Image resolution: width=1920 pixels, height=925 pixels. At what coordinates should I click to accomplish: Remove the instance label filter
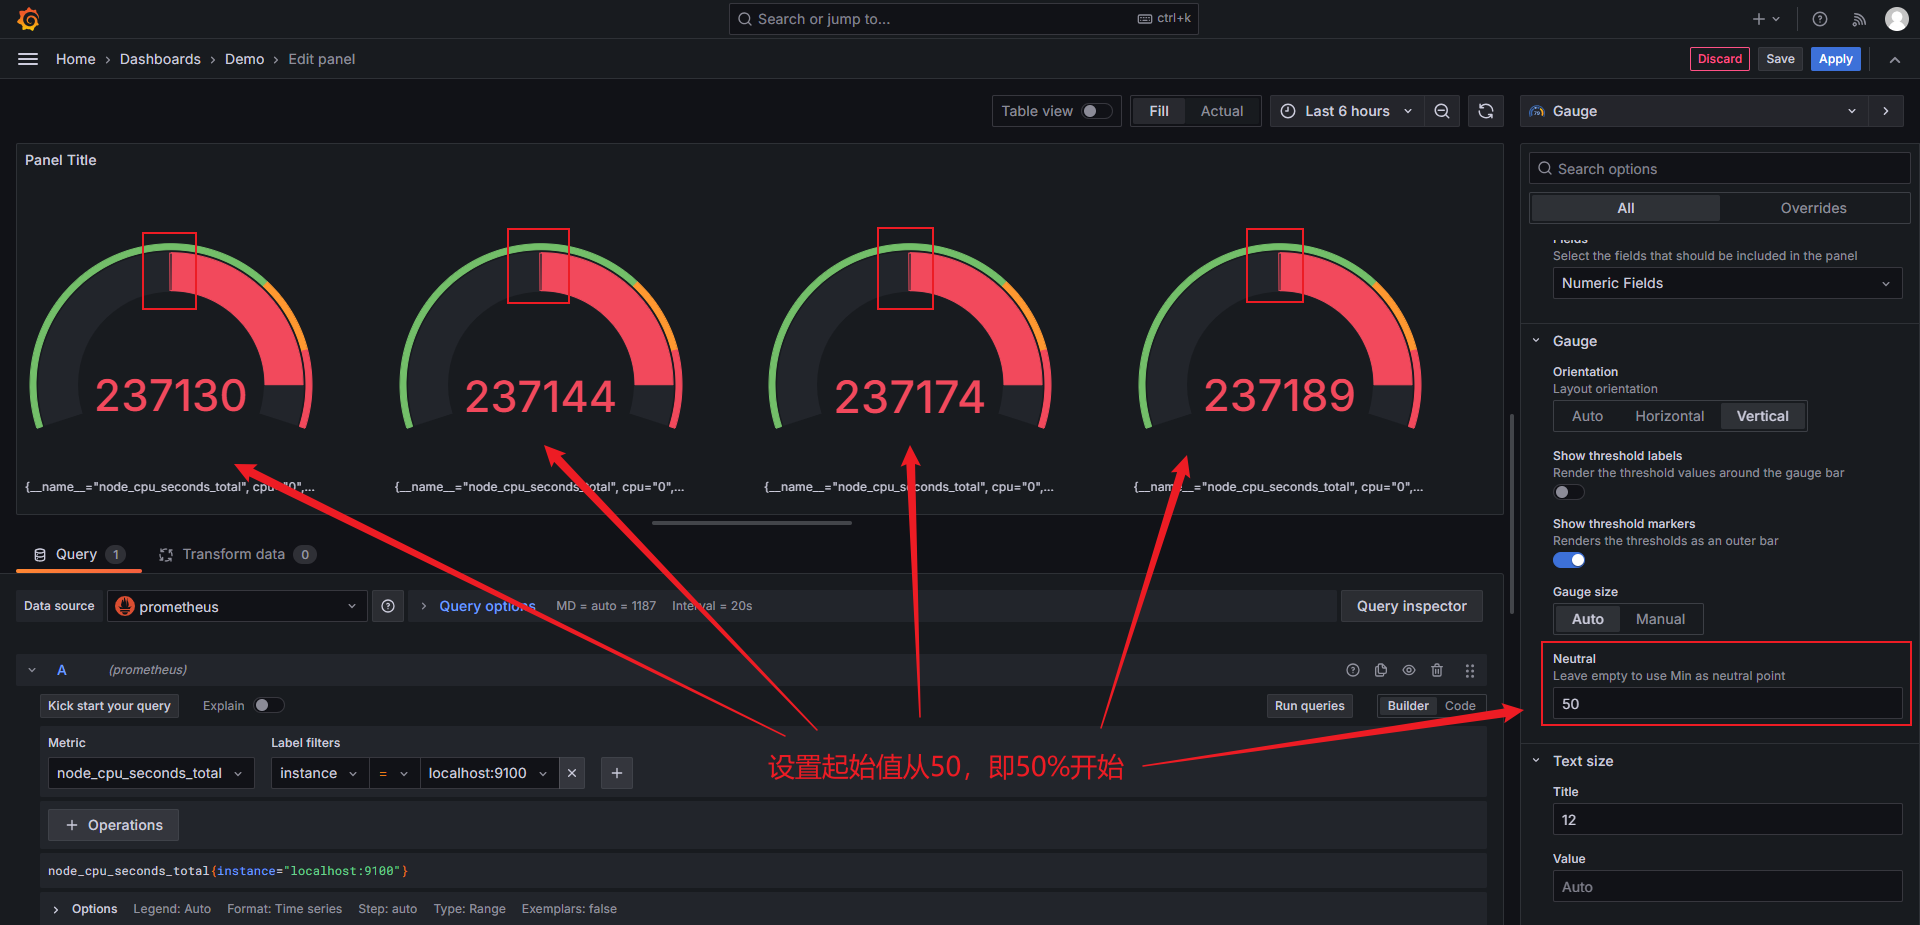(x=572, y=773)
